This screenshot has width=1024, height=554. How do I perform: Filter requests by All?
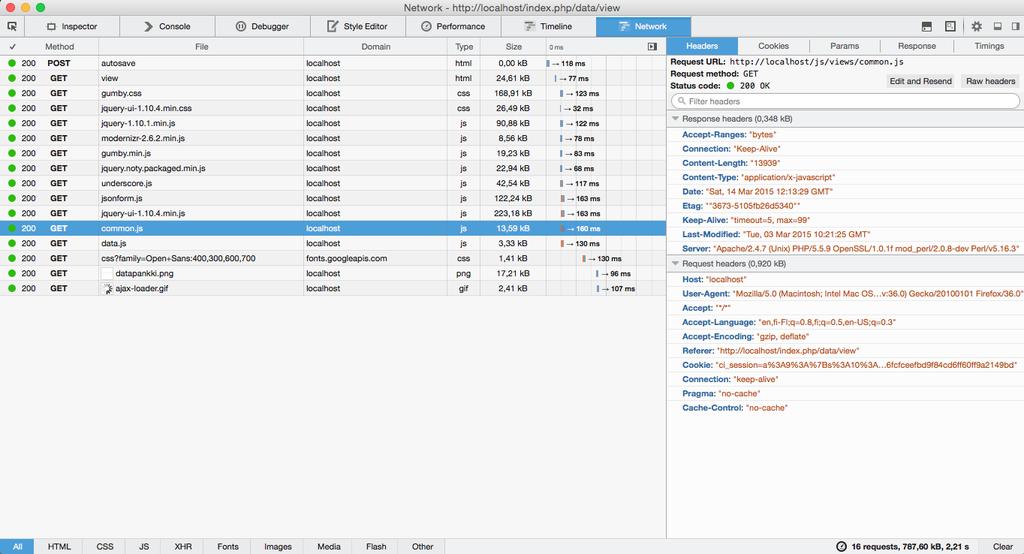[x=18, y=546]
